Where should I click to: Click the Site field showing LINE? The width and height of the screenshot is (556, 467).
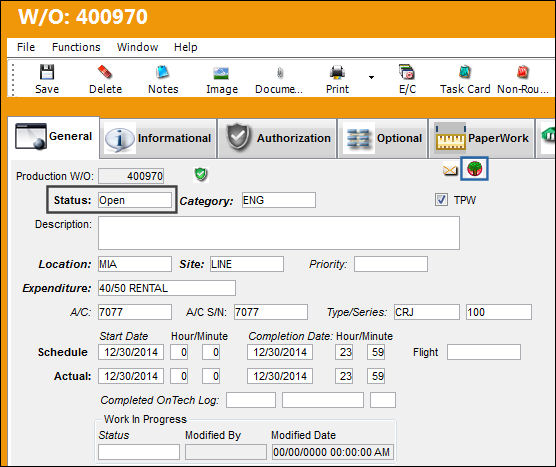pyautogui.click(x=247, y=264)
